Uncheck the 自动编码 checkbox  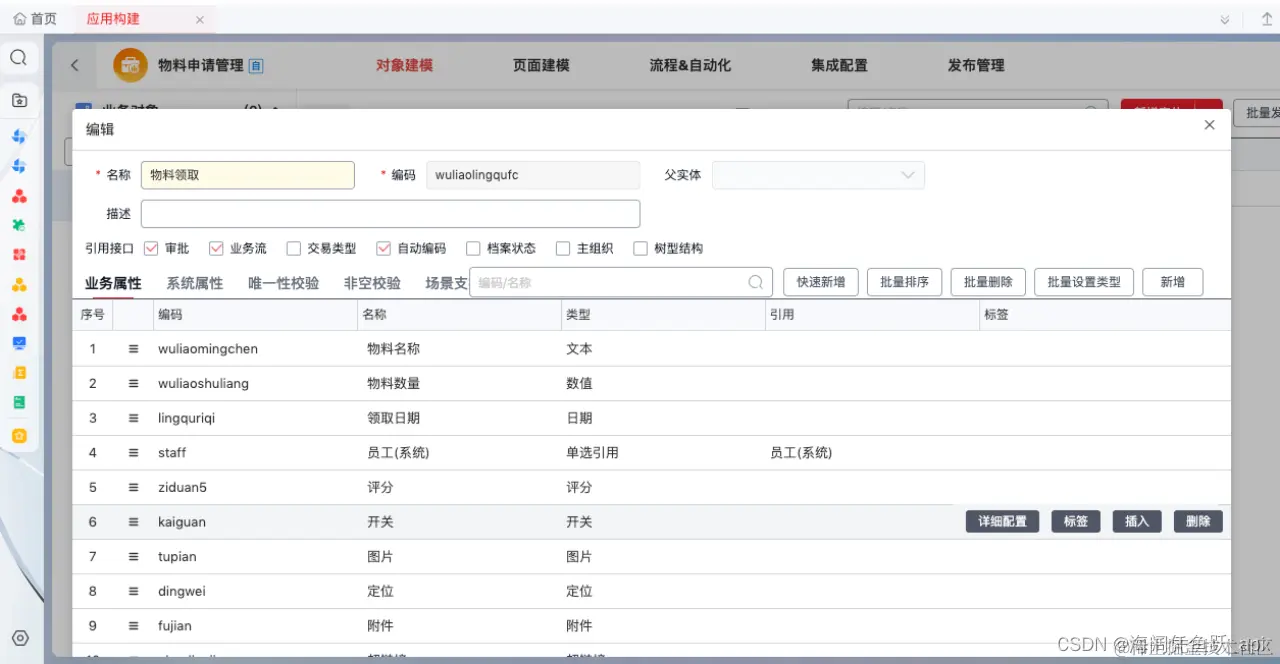383,248
